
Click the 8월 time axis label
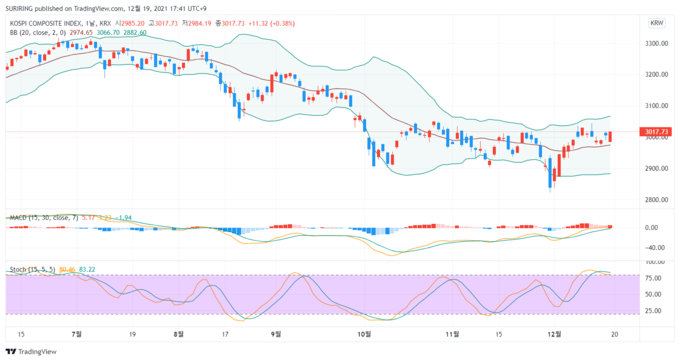coord(178,334)
